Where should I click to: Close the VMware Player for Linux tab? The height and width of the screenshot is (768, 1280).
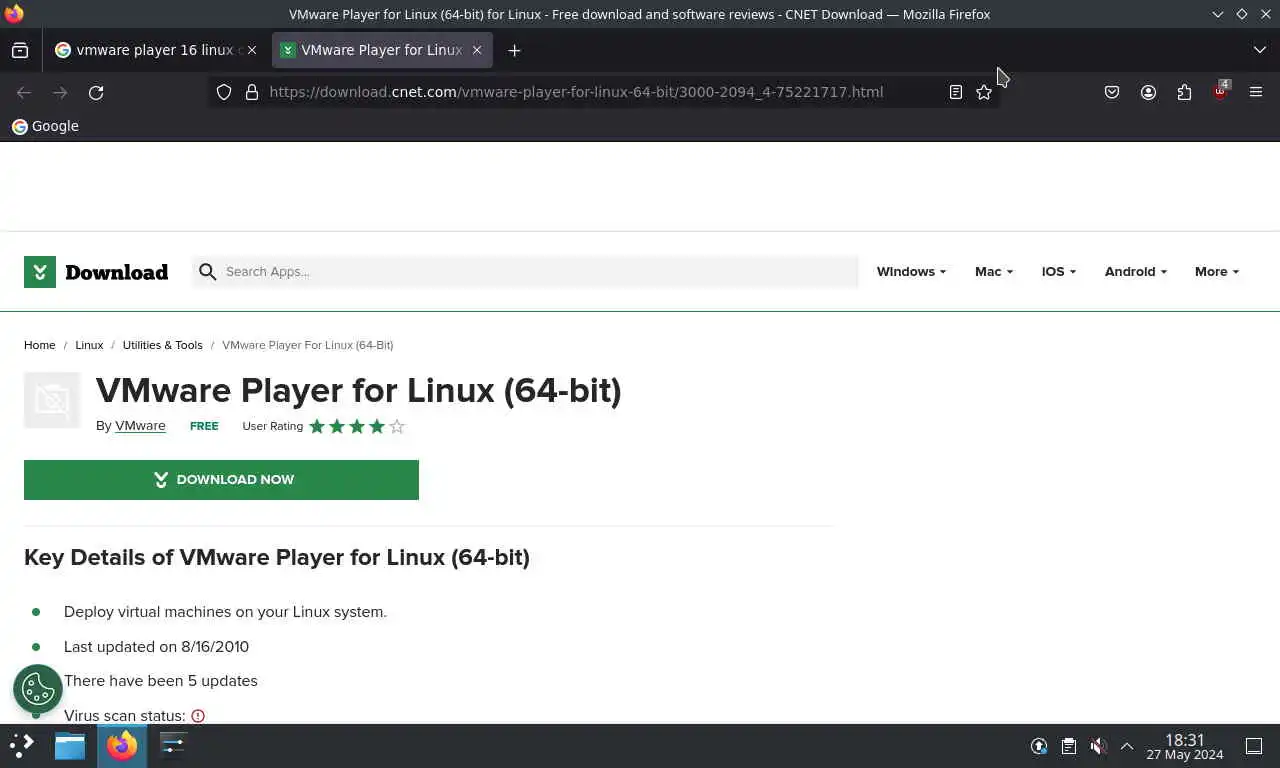(x=477, y=50)
